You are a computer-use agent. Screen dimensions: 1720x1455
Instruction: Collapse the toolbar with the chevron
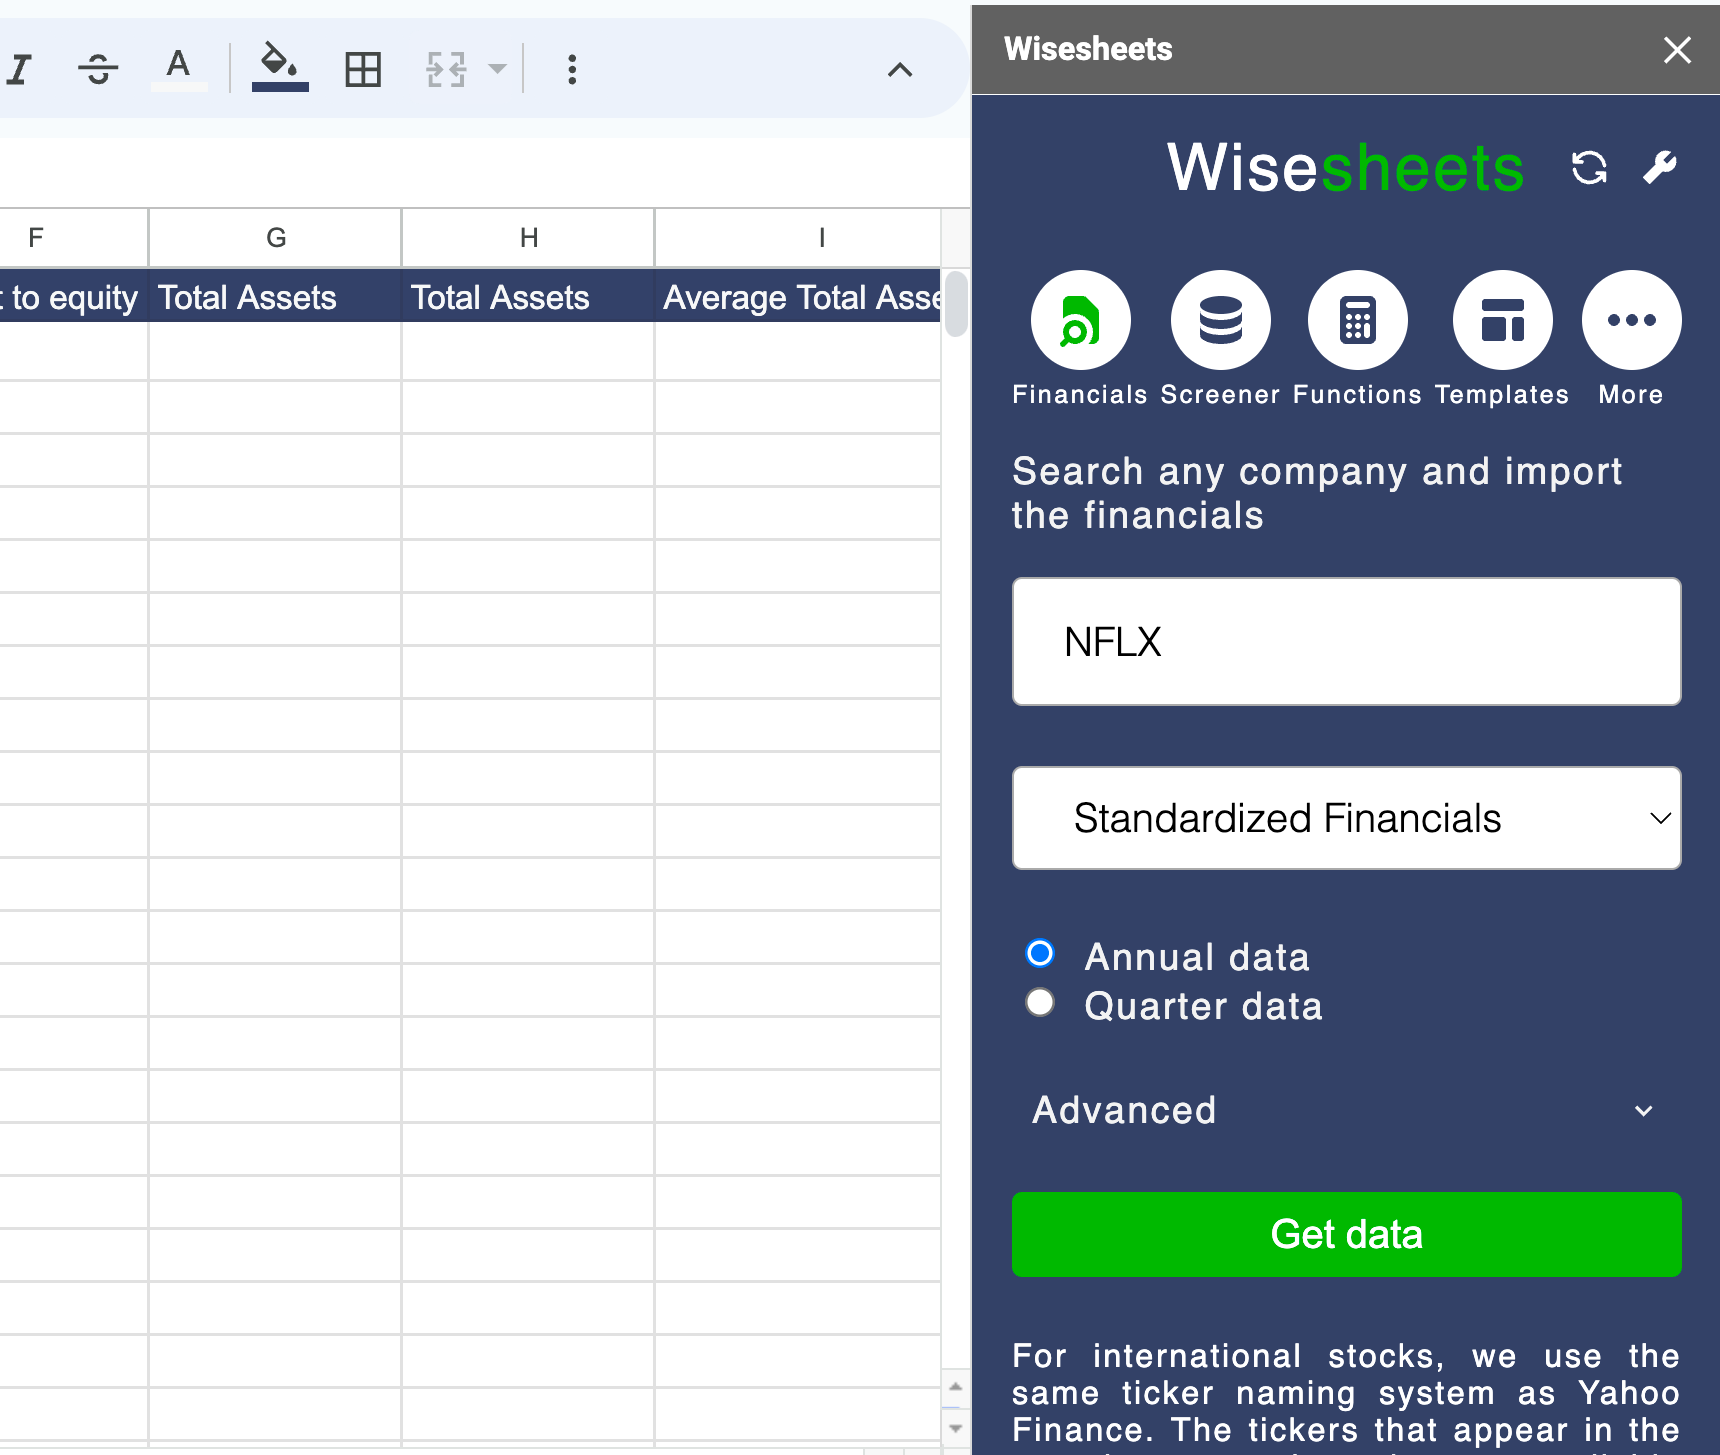click(900, 70)
